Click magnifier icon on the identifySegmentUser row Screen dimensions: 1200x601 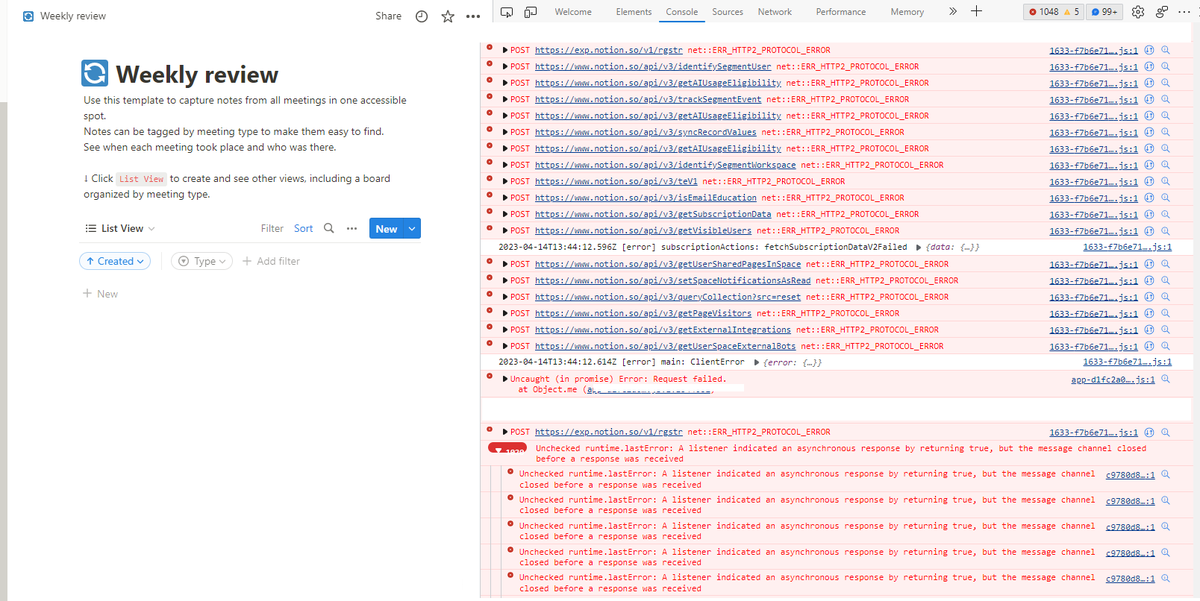[x=1165, y=66]
